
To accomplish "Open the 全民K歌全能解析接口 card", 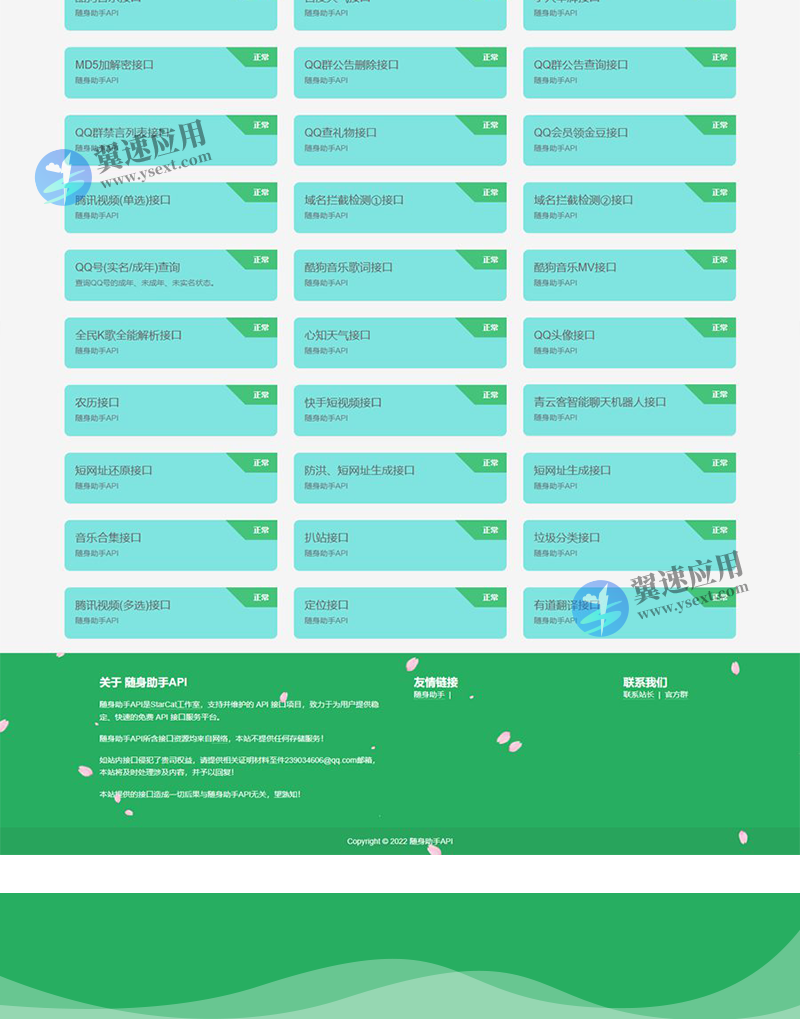I will tap(170, 342).
